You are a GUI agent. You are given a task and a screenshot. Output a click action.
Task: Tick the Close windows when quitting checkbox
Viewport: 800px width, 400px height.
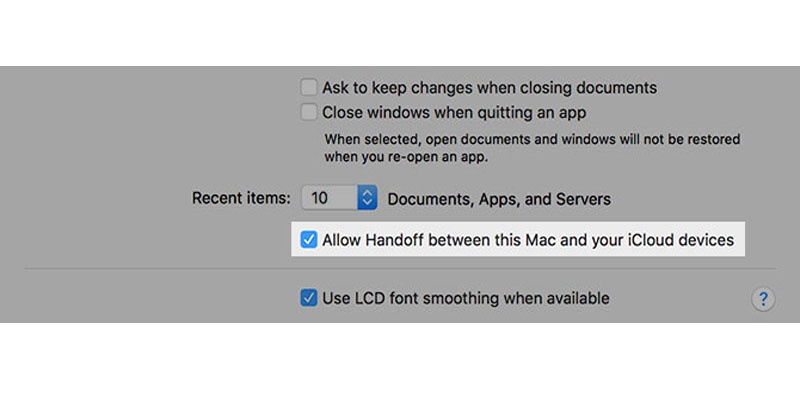point(309,112)
